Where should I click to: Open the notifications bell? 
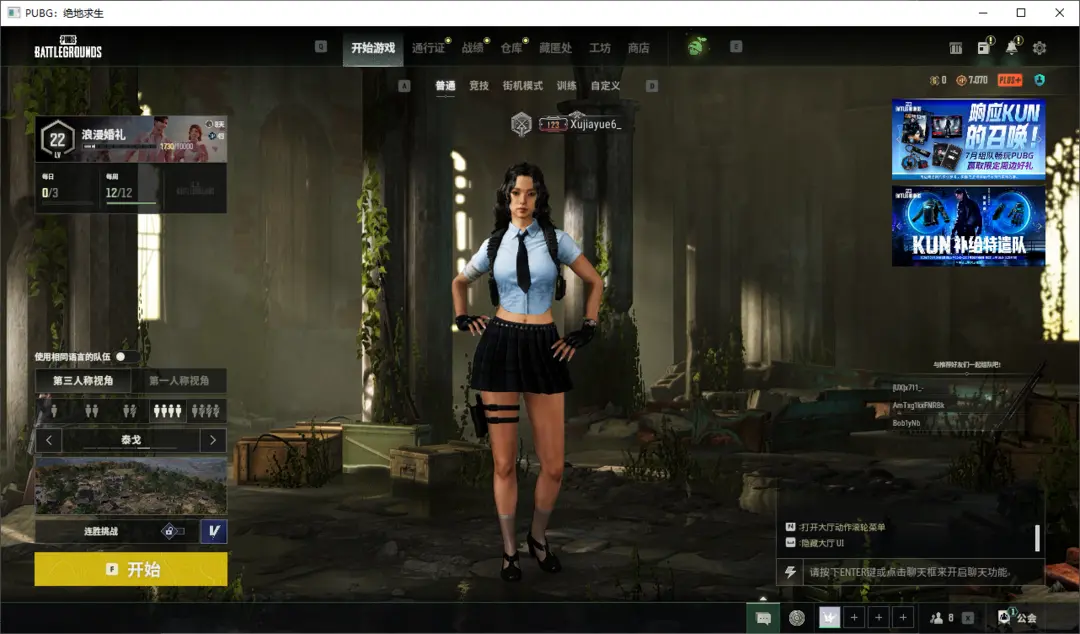(1011, 47)
